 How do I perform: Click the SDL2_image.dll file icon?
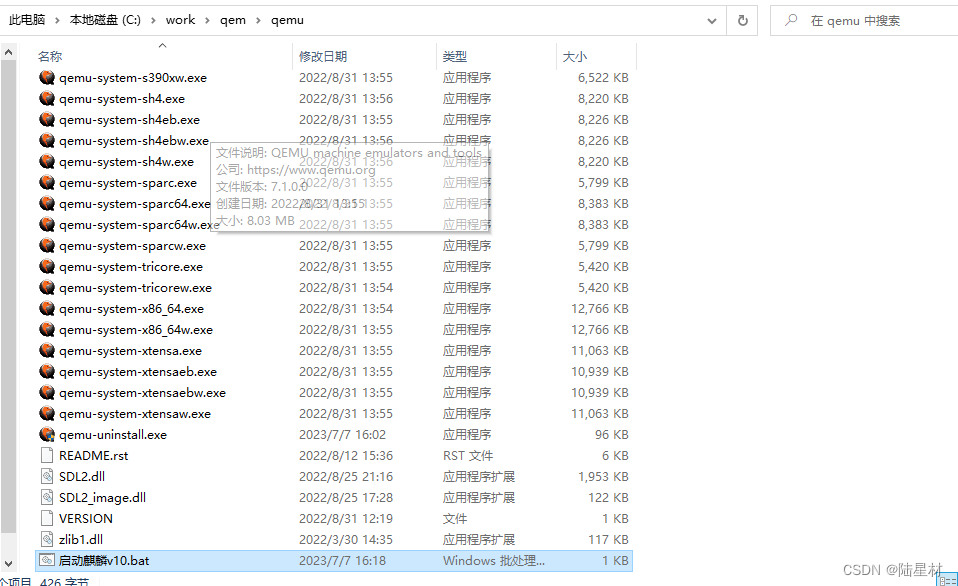point(47,497)
